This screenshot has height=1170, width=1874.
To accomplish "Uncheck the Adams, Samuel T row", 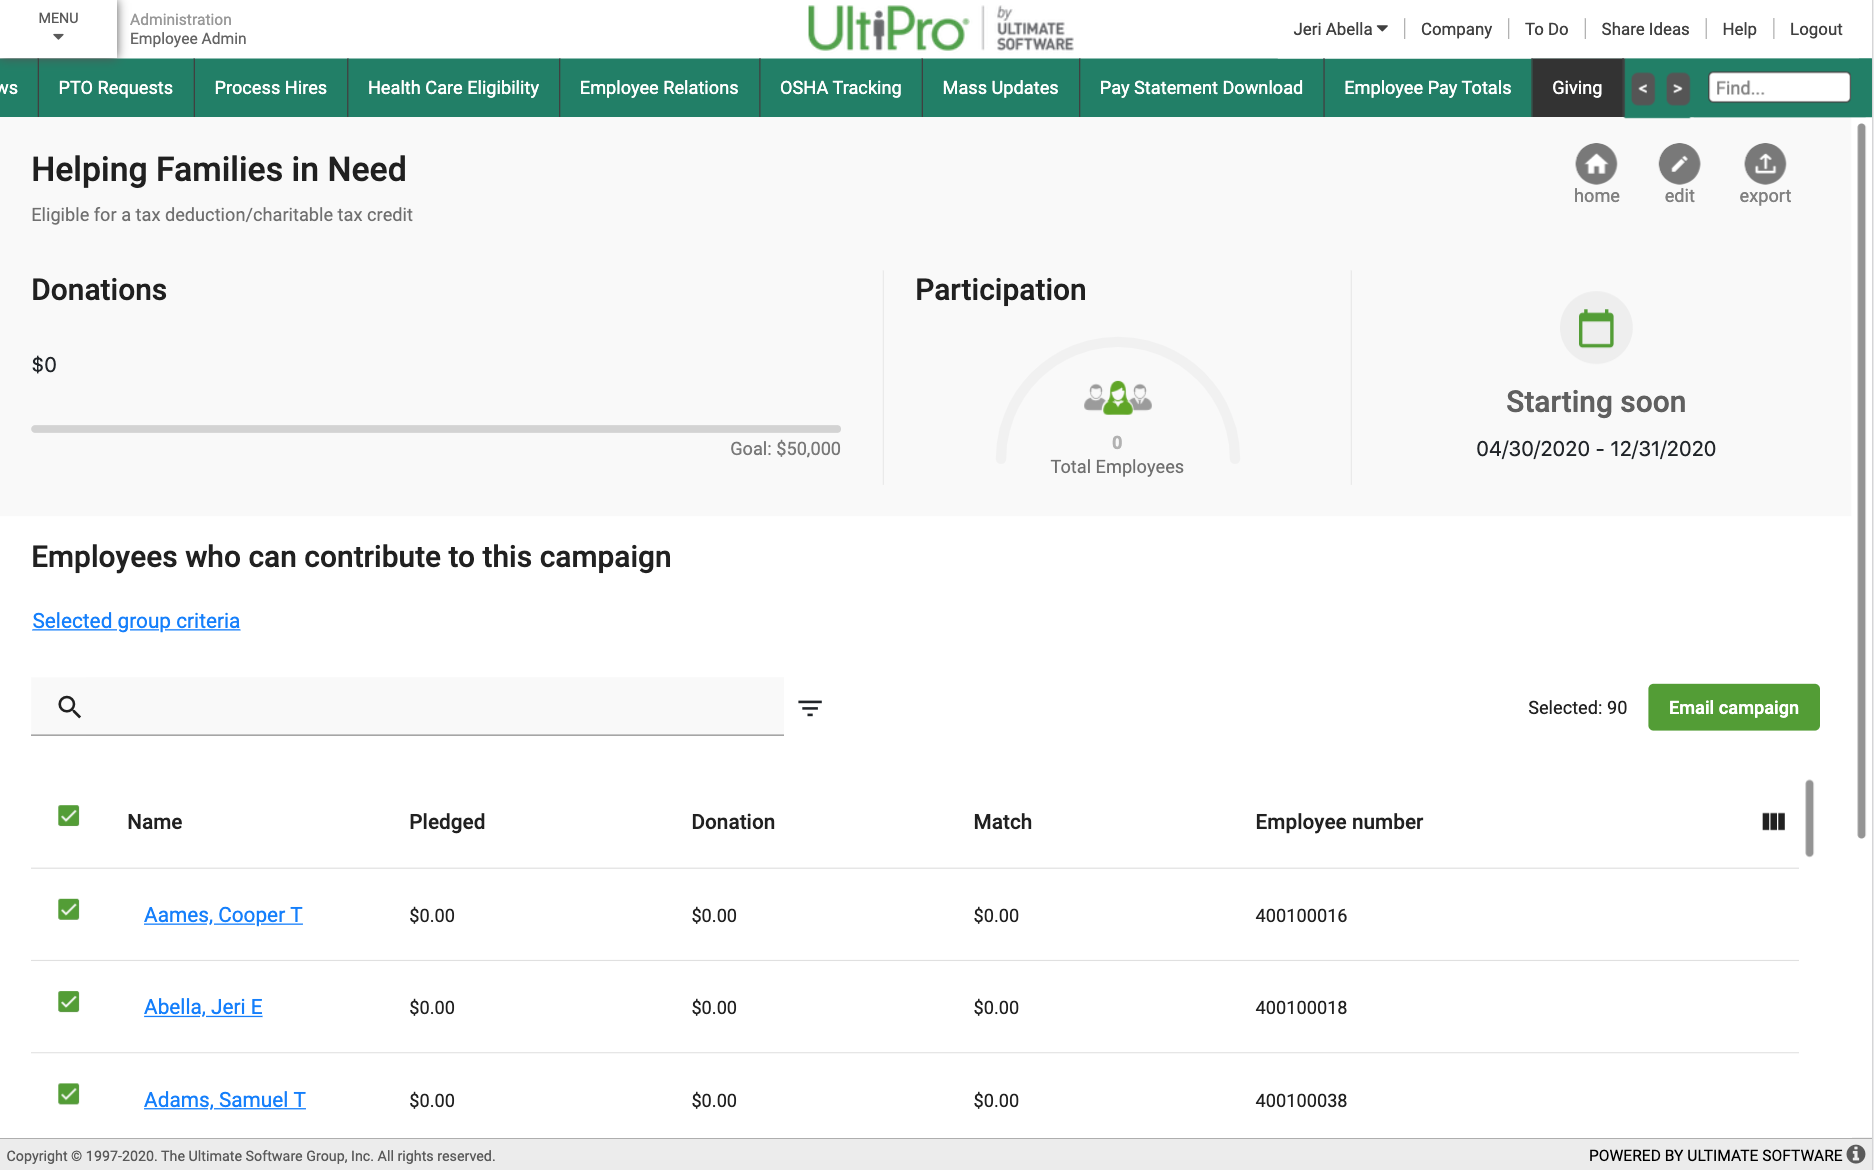I will [69, 1094].
